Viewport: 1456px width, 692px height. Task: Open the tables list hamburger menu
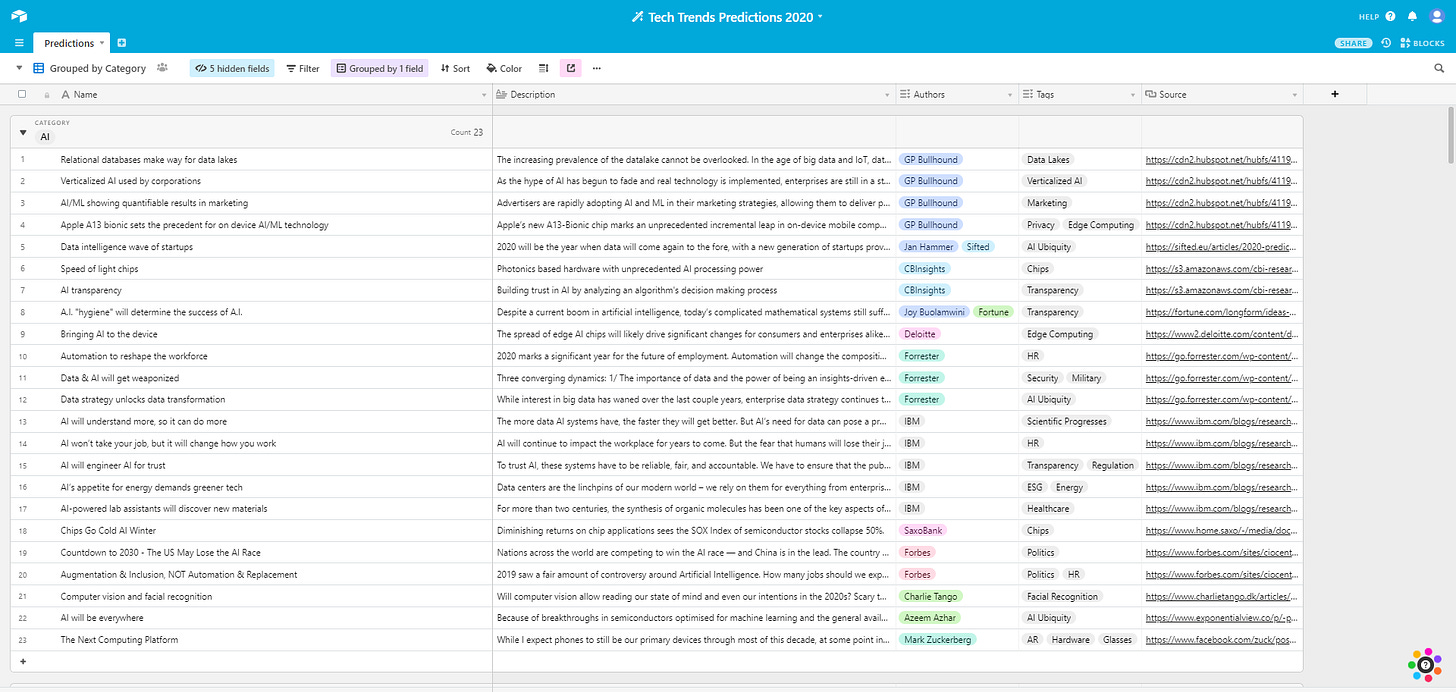(x=19, y=43)
